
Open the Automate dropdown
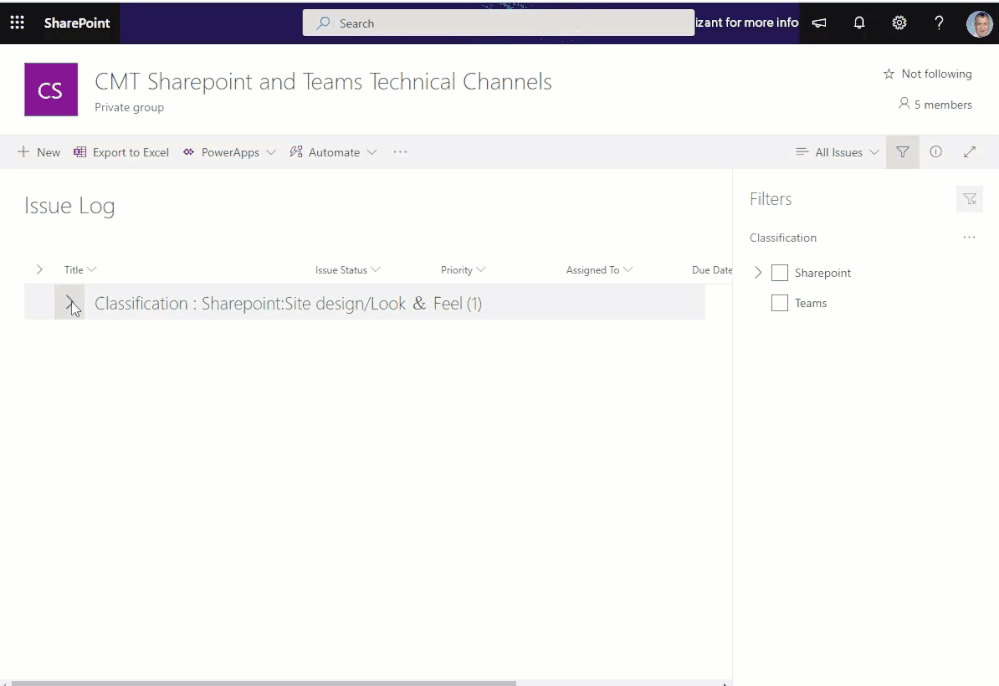coord(333,152)
